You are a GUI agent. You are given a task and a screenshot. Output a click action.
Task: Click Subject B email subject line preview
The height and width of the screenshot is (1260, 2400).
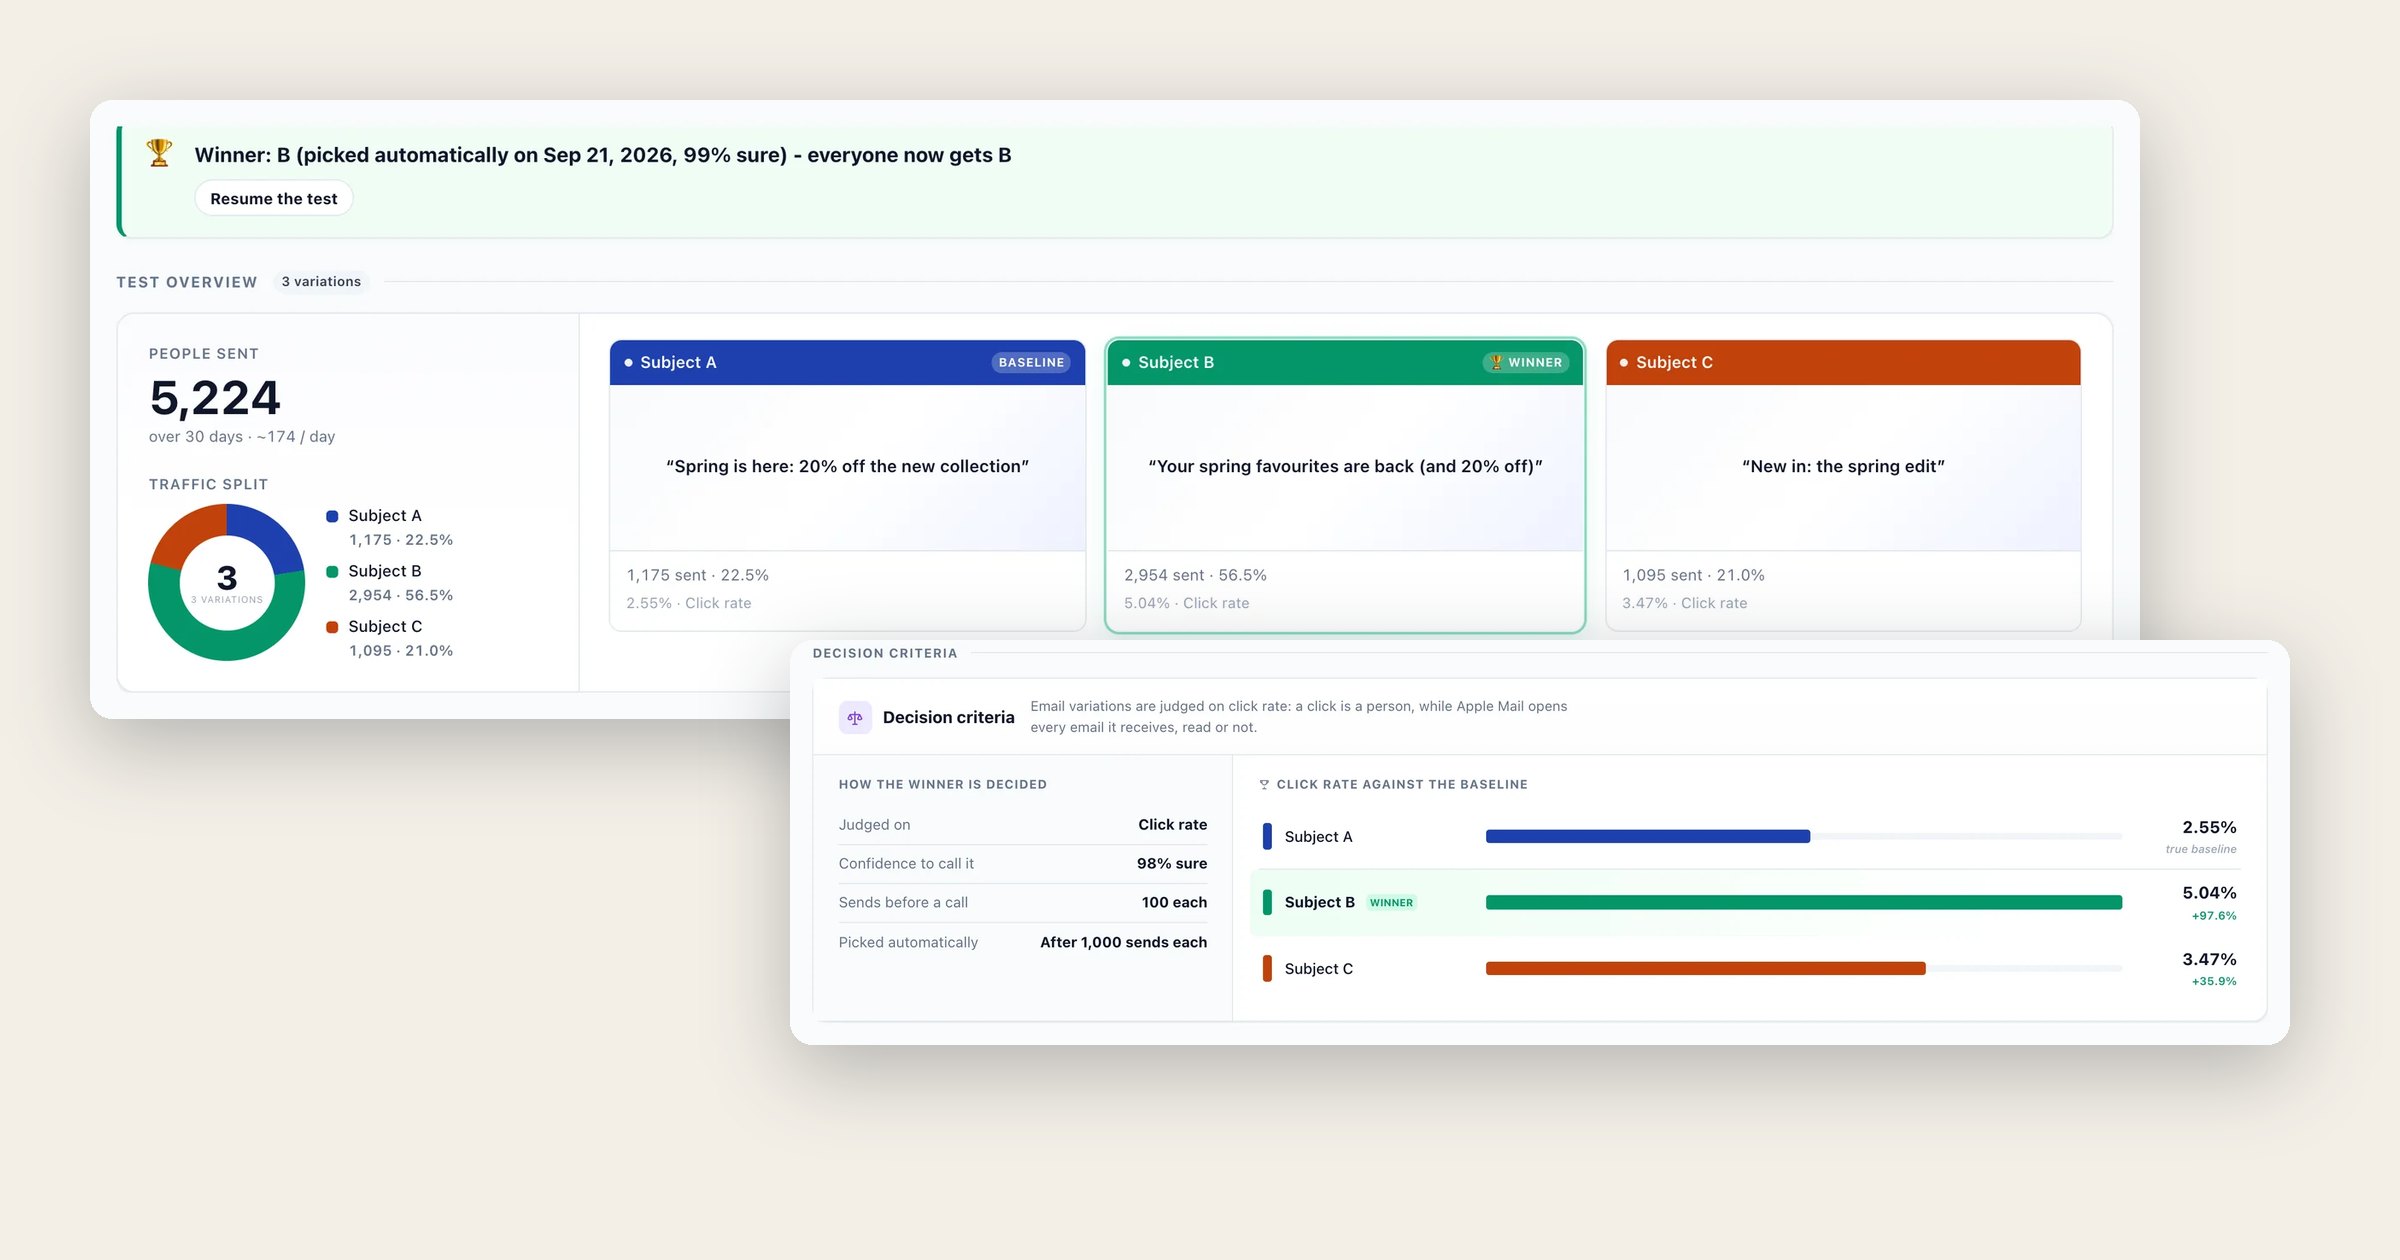pyautogui.click(x=1345, y=466)
